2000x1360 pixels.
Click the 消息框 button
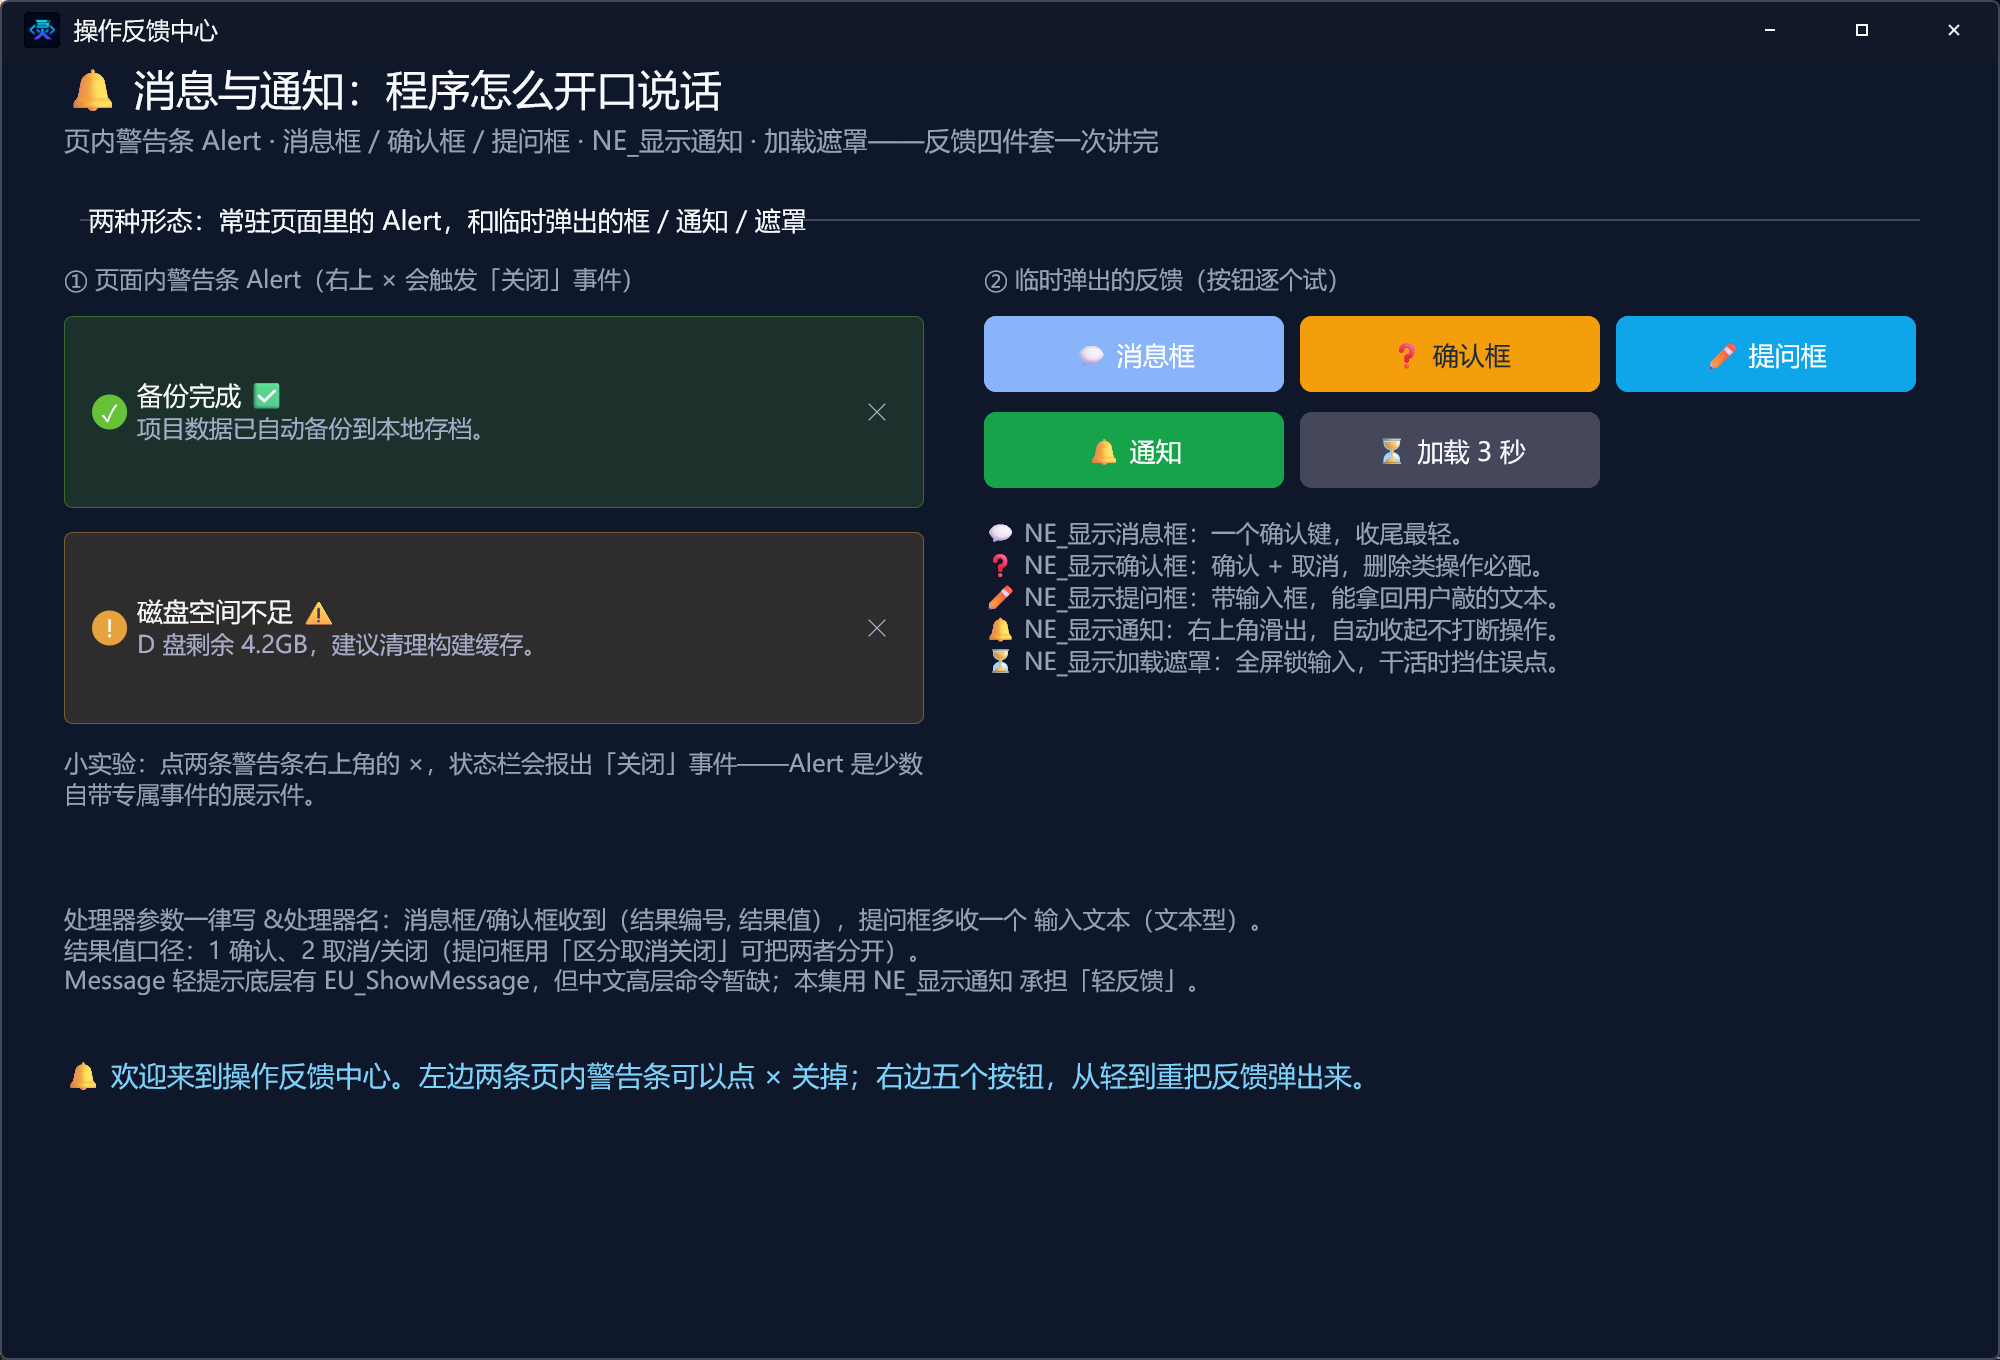click(1133, 354)
